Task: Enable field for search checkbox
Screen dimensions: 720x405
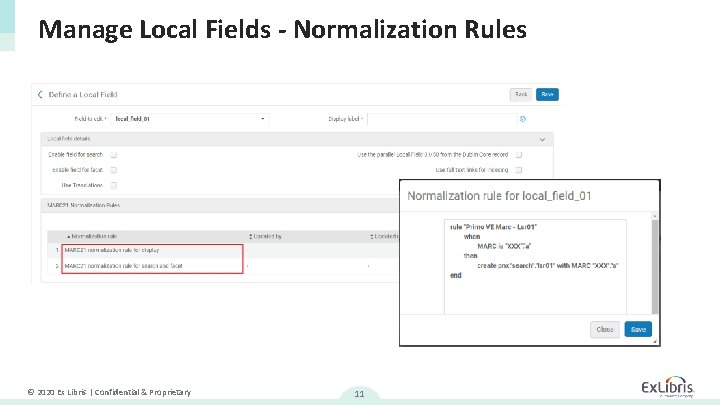Action: [114, 155]
